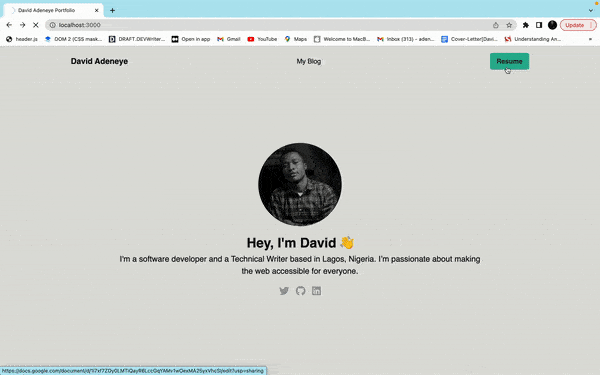The width and height of the screenshot is (600, 375).
Task: Open the Understanding An bookmark
Action: tap(533, 39)
